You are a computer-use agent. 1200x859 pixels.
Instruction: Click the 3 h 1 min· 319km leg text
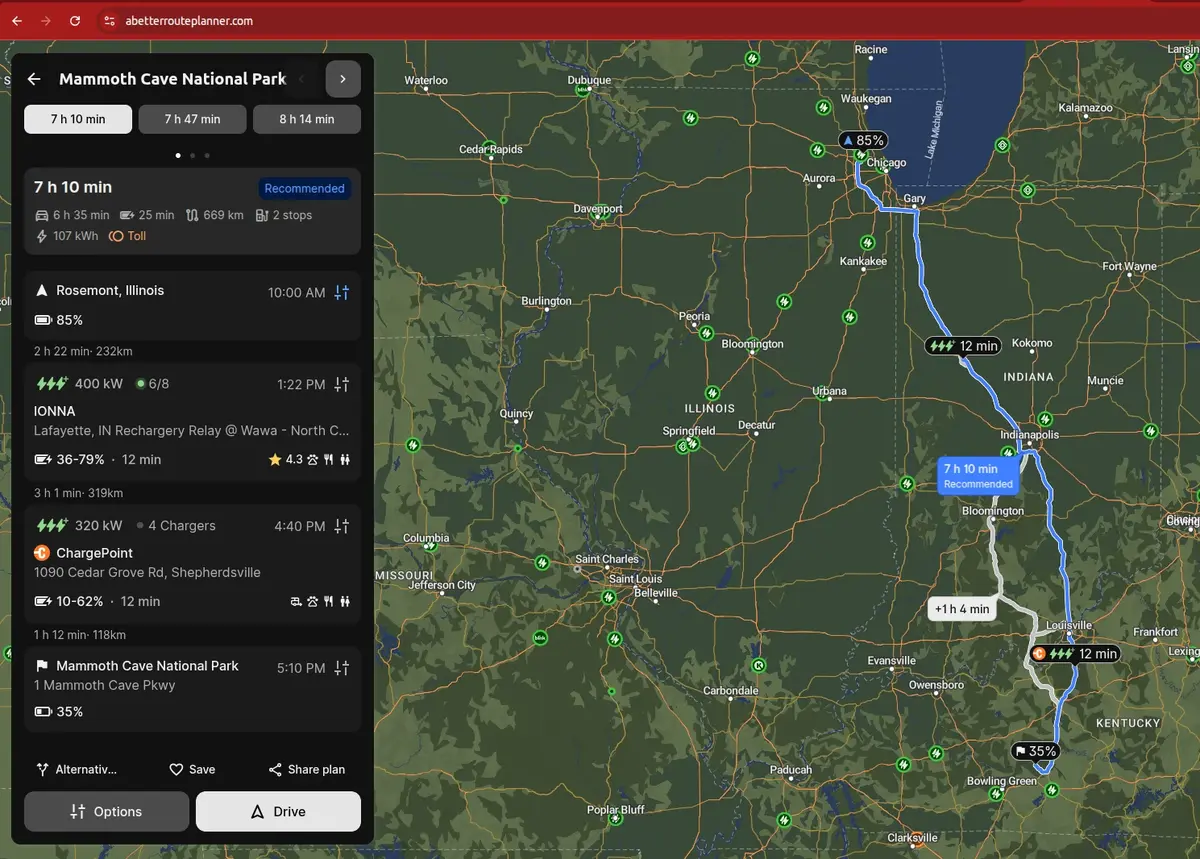point(79,493)
